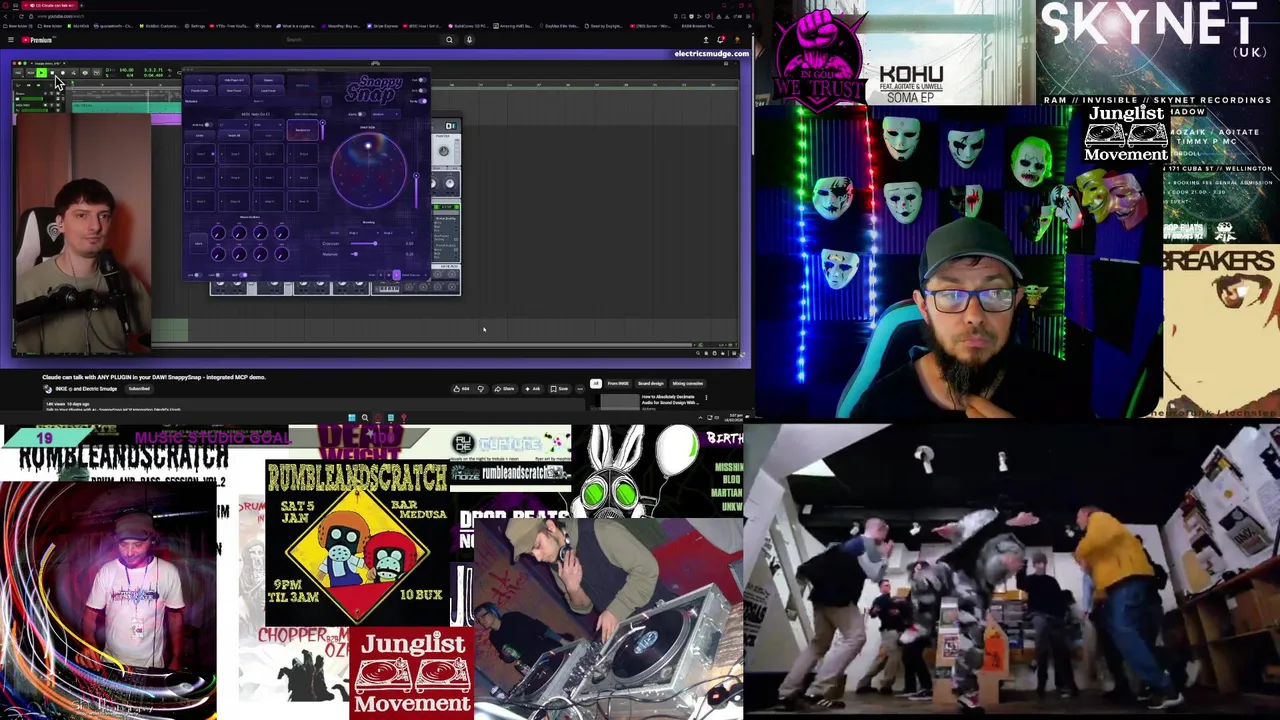
Task: Click the slider below the Crossover control
Action: point(355,254)
